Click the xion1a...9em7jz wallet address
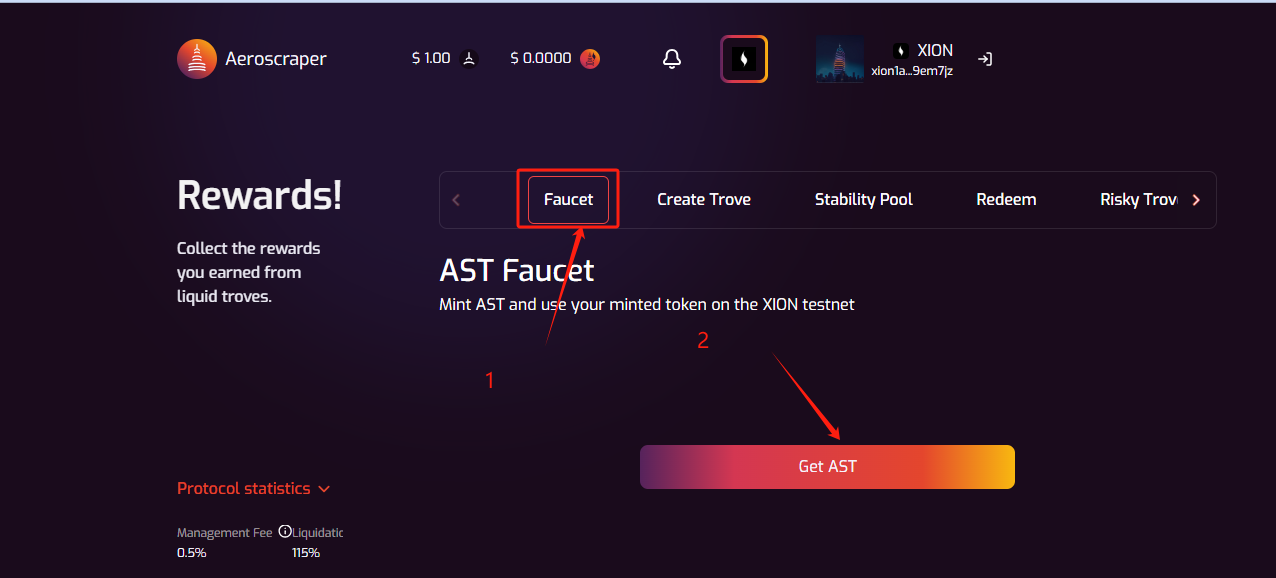The image size is (1276, 578). [x=912, y=71]
